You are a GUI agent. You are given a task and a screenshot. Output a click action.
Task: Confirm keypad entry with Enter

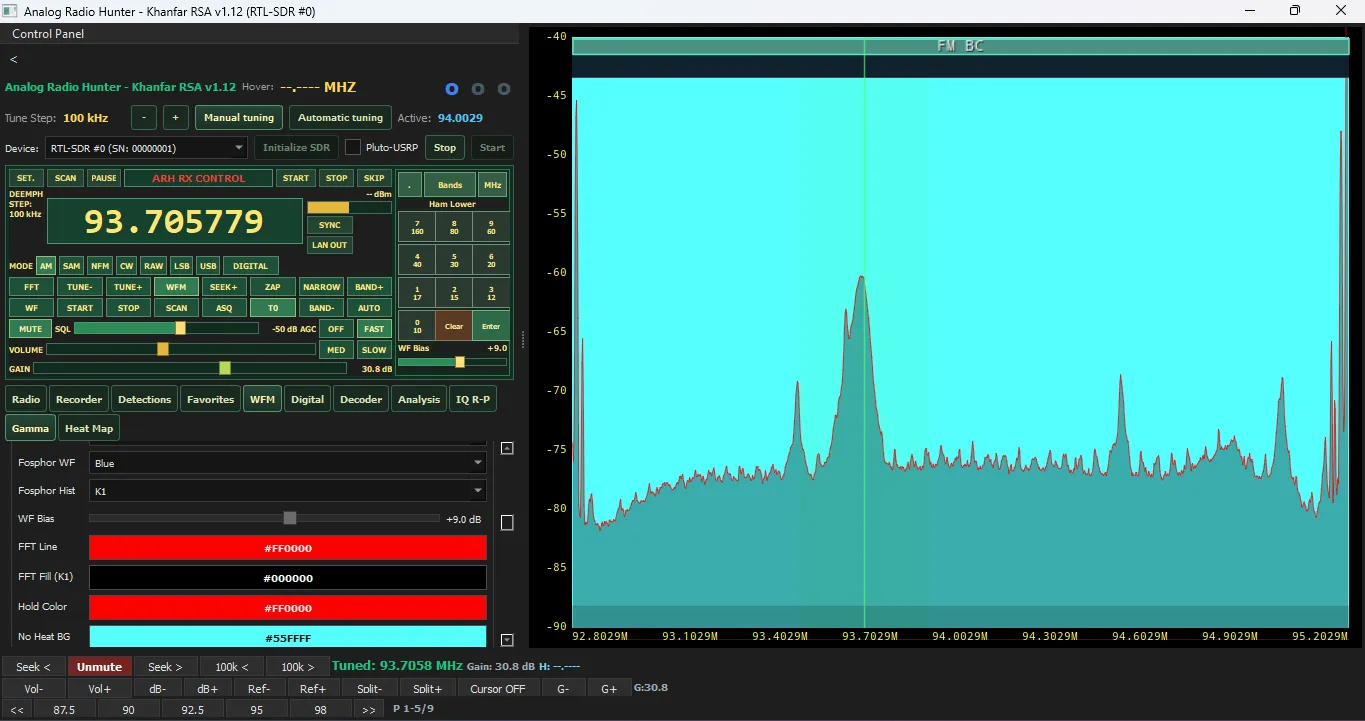tap(491, 326)
